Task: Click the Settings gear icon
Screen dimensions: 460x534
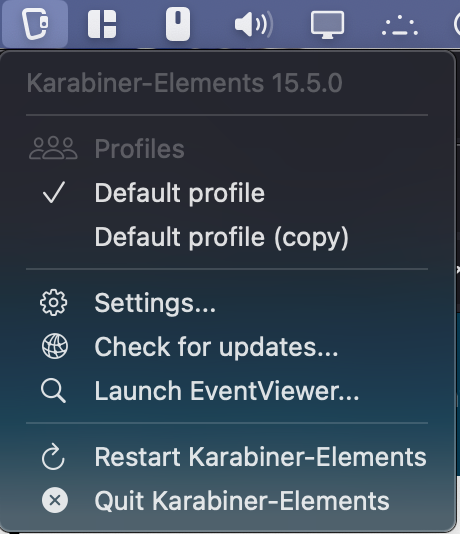Action: (x=53, y=303)
